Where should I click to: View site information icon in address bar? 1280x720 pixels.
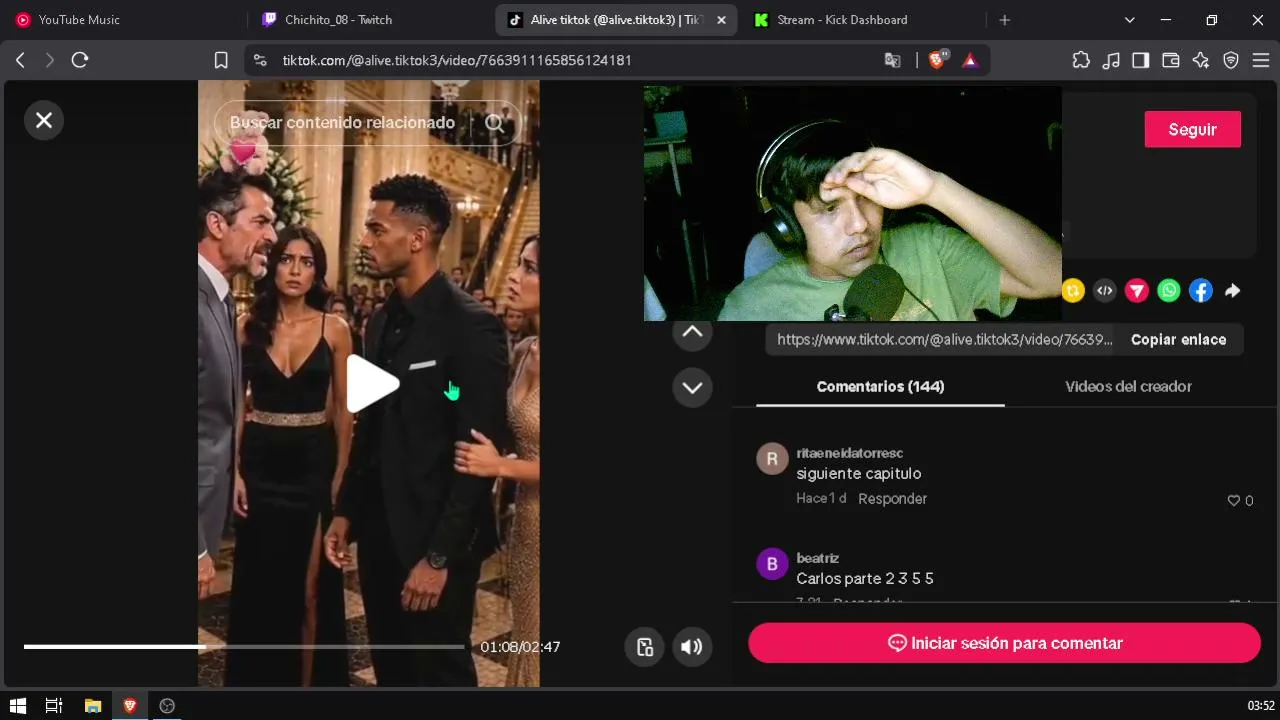point(260,60)
